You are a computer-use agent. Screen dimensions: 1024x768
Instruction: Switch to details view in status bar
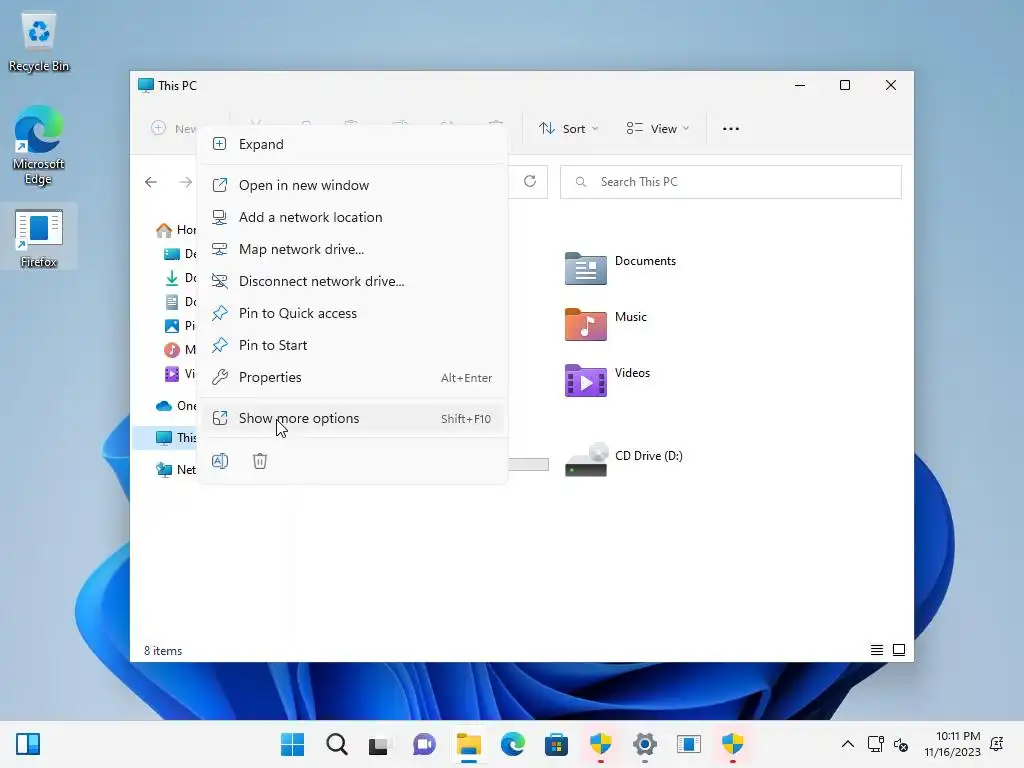[877, 650]
